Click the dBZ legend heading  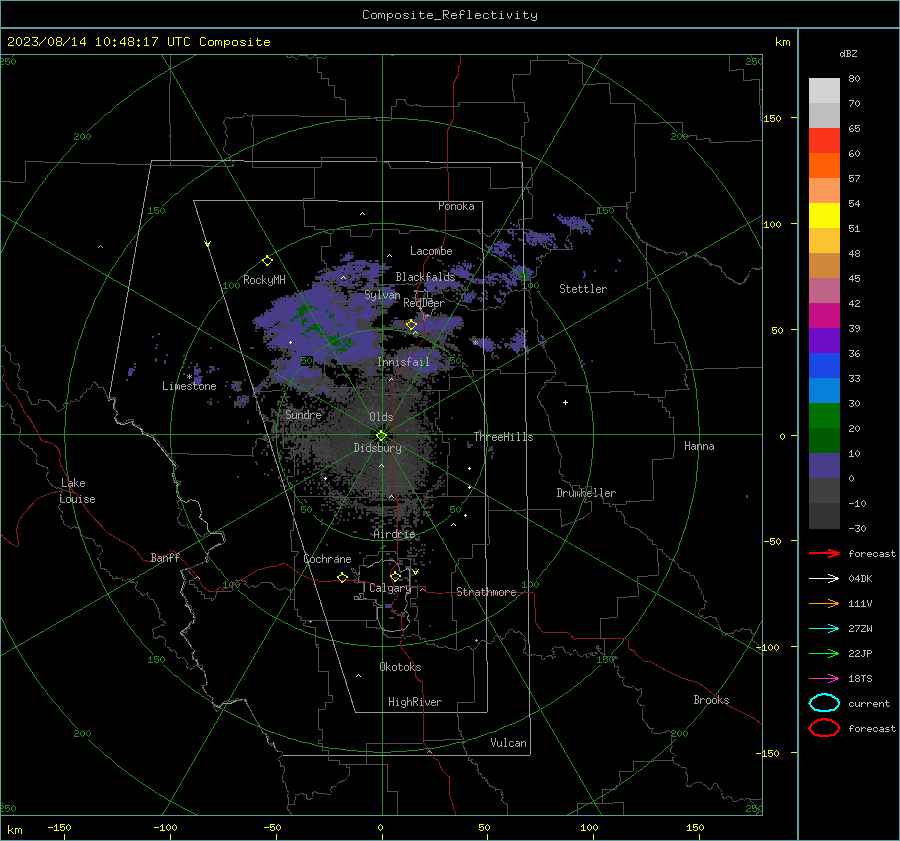(x=848, y=53)
